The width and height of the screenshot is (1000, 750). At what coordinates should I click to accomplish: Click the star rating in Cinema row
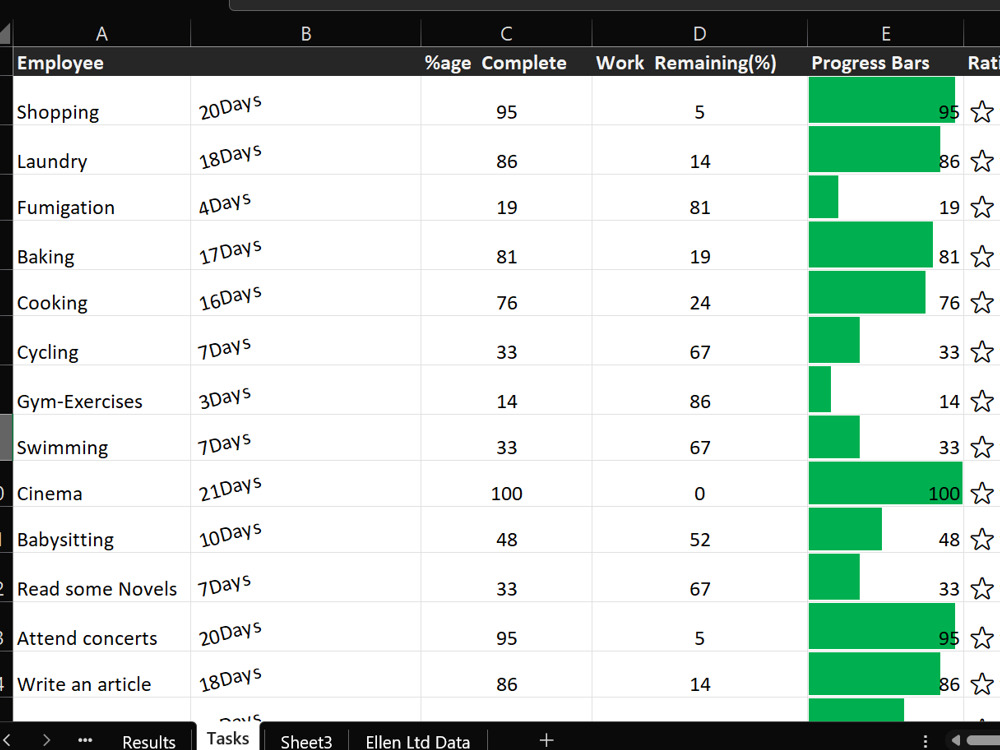[x=982, y=493]
